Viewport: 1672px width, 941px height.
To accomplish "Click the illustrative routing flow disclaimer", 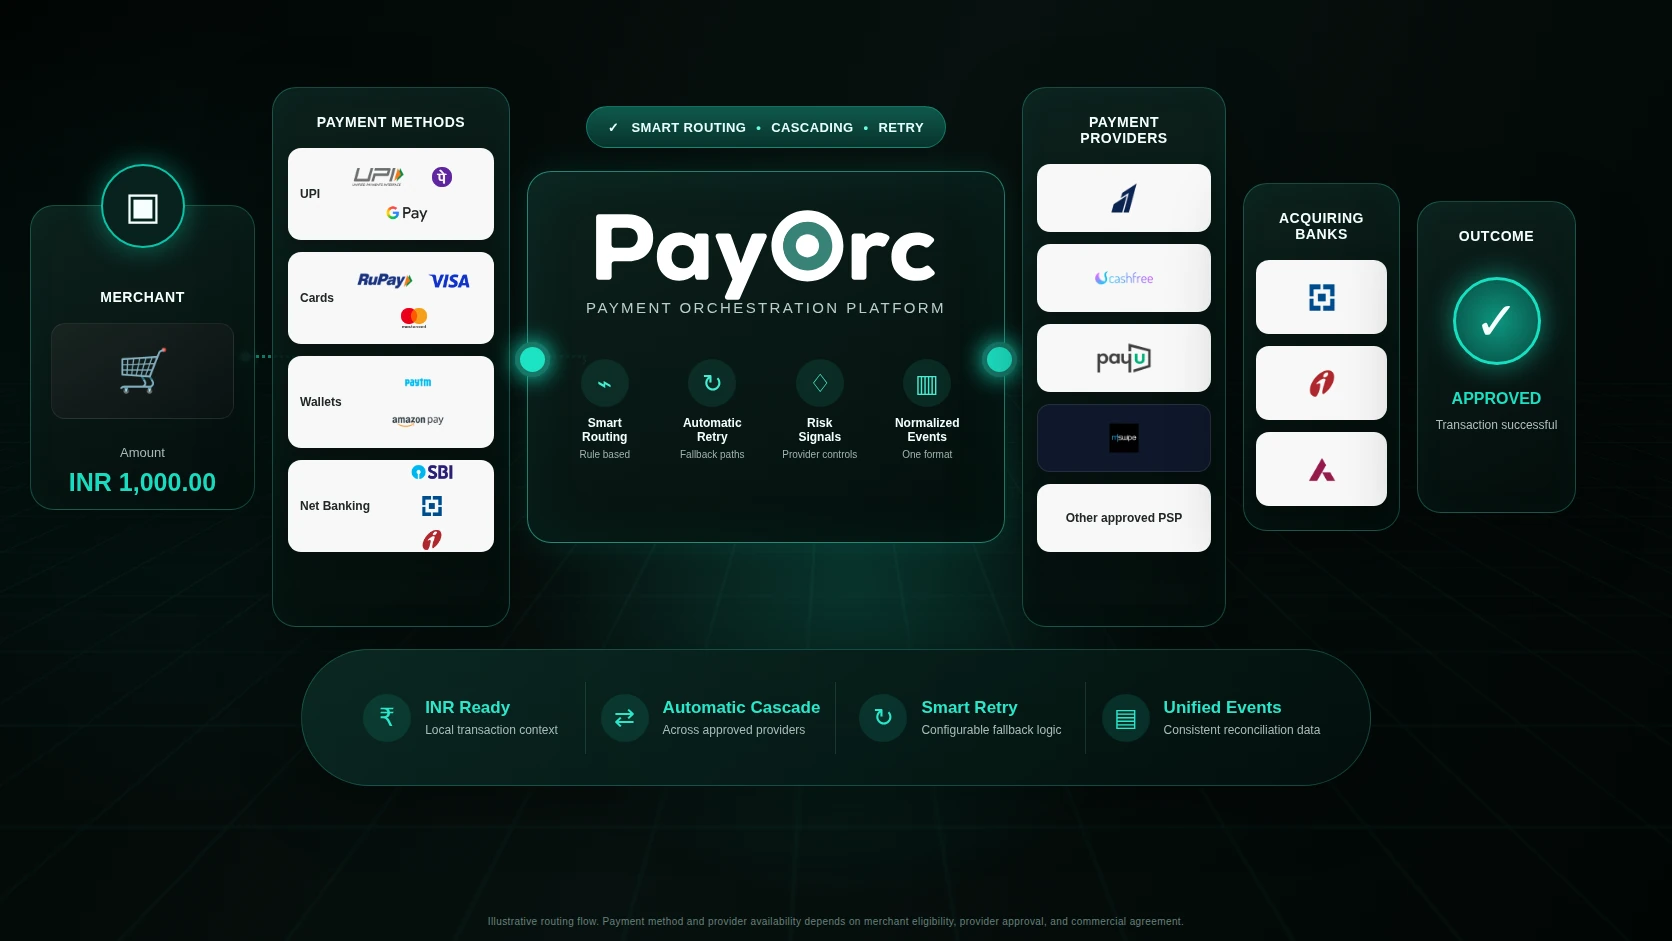I will pyautogui.click(x=835, y=921).
